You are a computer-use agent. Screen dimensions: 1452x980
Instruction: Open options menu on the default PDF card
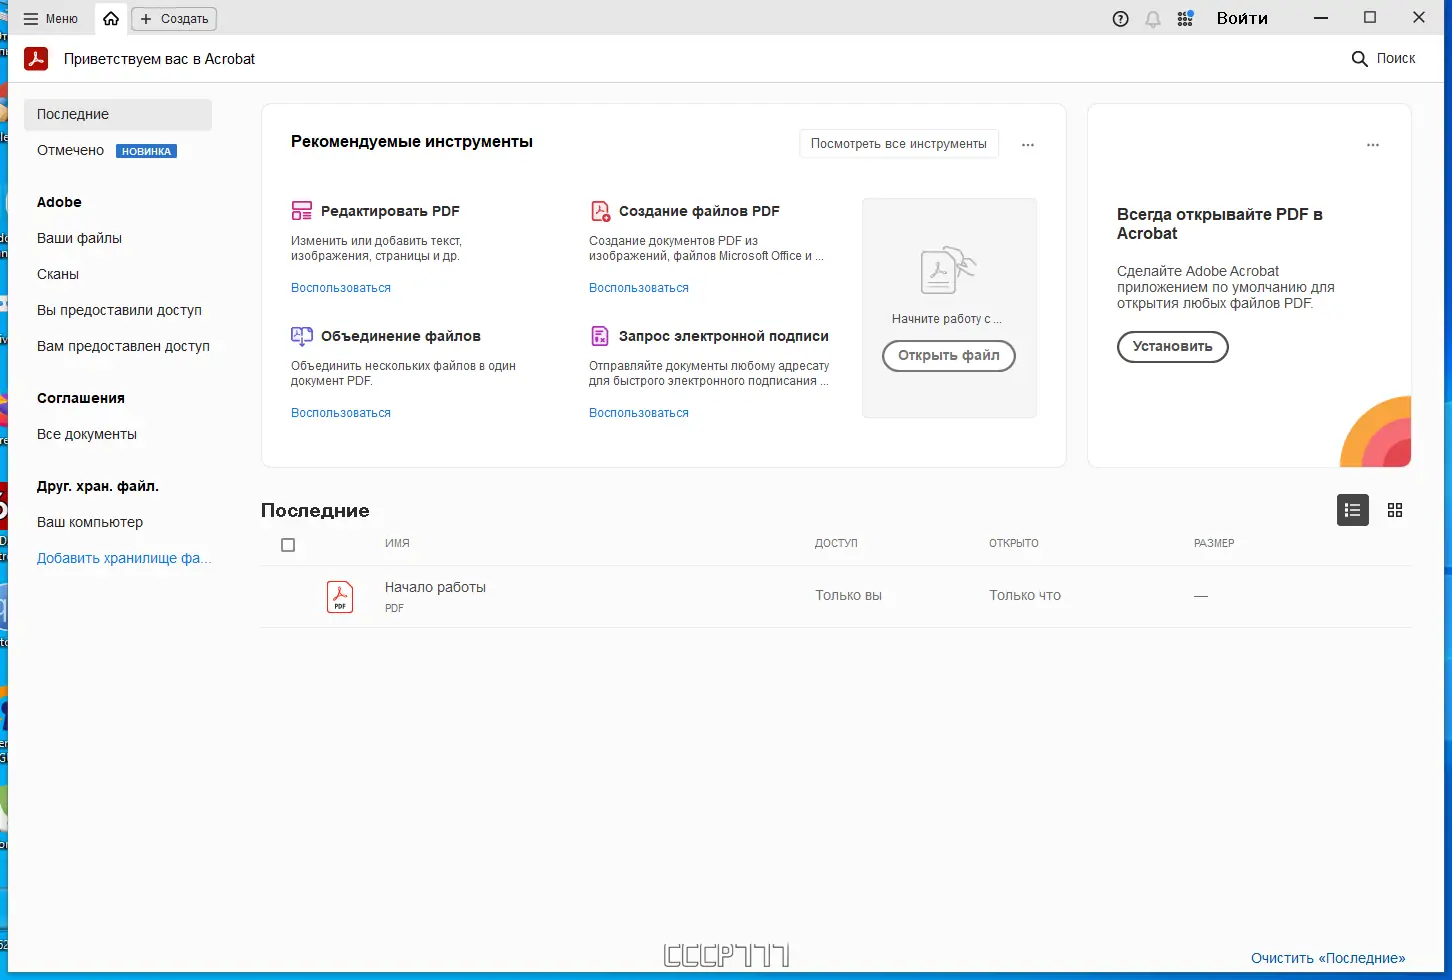point(1373,145)
